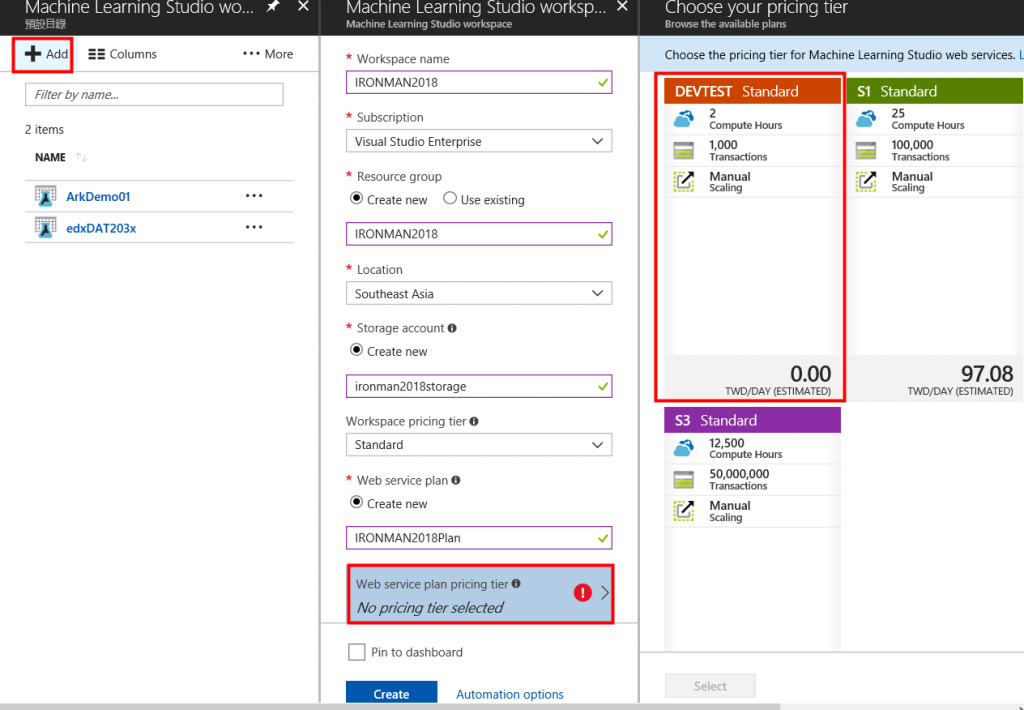
Task: Click S3 Manual Scaling icon
Action: pyautogui.click(x=684, y=511)
